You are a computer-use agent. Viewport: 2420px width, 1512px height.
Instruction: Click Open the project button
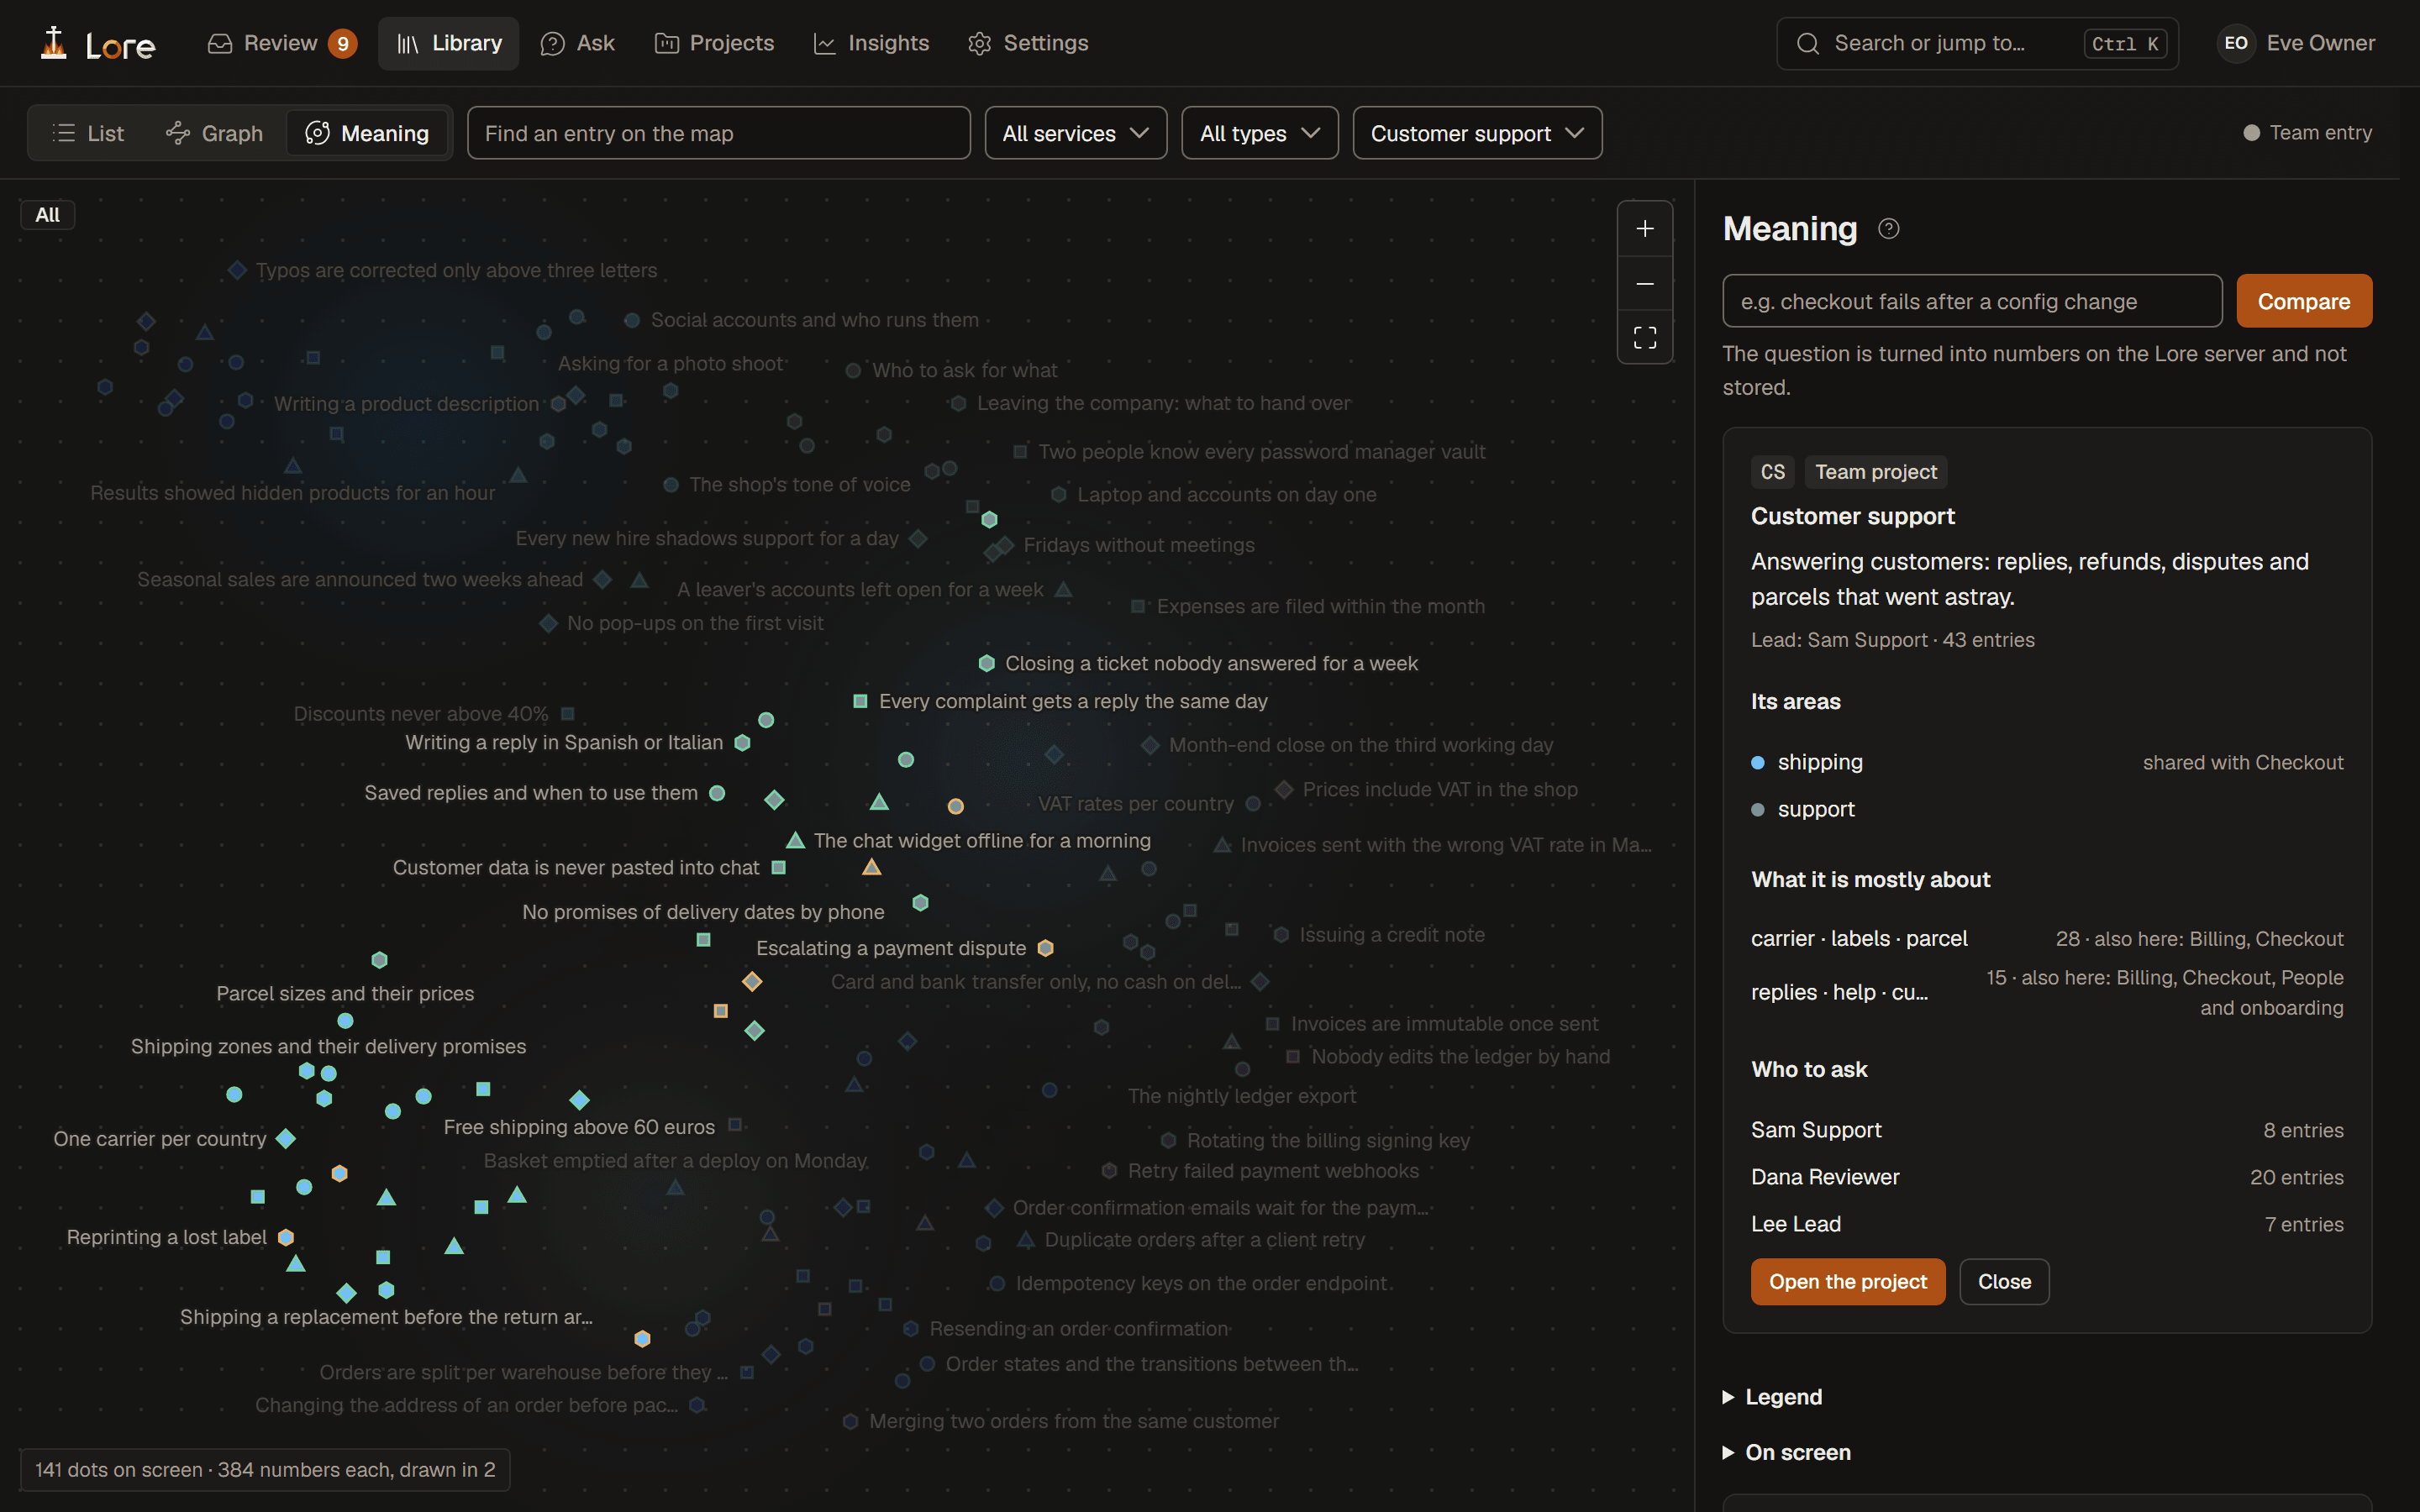click(1847, 1281)
